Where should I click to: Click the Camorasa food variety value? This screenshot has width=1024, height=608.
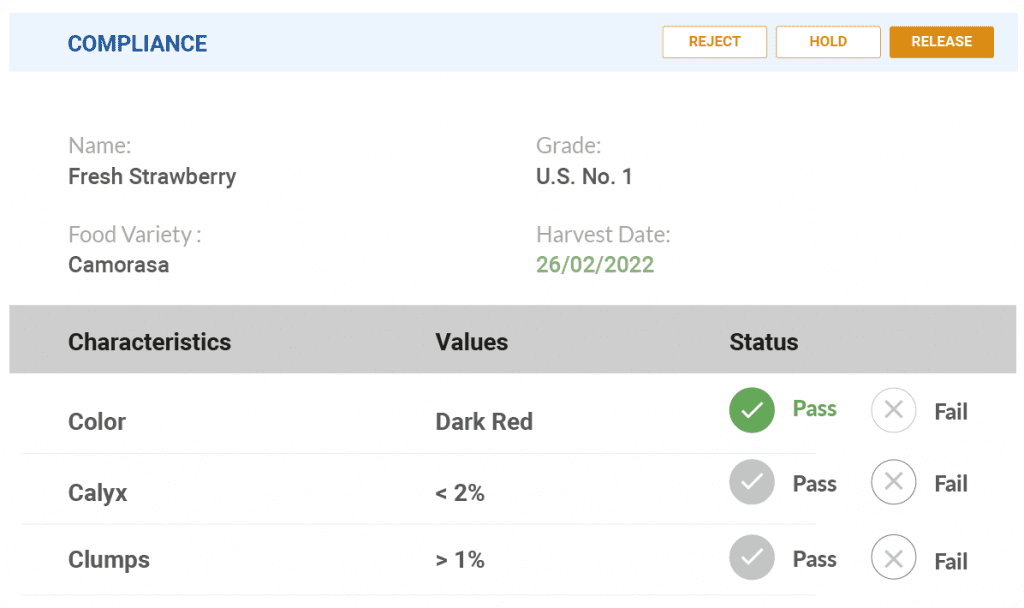[x=118, y=265]
